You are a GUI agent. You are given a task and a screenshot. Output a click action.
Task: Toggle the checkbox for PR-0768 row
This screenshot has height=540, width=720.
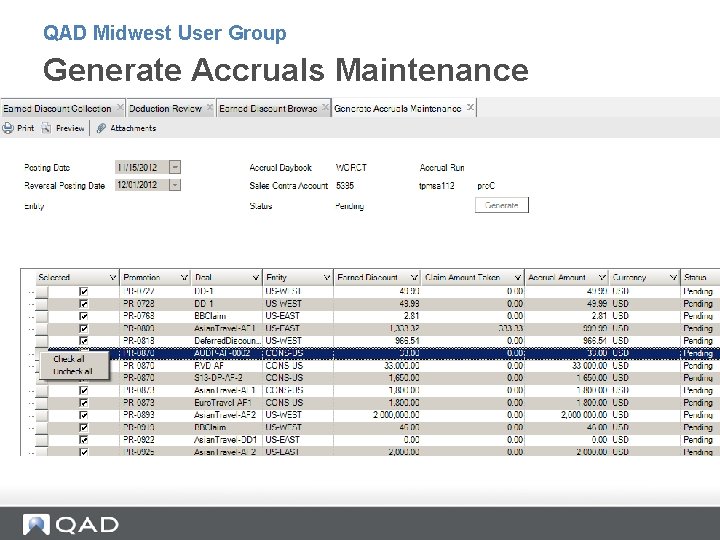click(x=84, y=316)
